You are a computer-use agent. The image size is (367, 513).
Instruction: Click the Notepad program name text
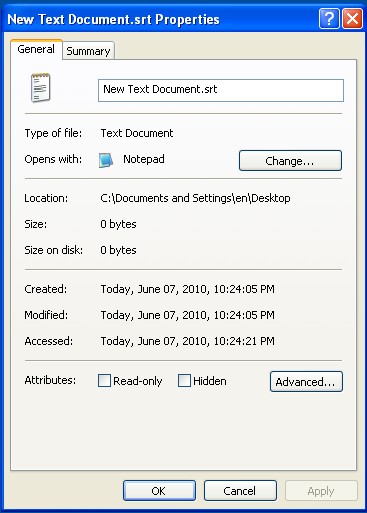pos(144,159)
